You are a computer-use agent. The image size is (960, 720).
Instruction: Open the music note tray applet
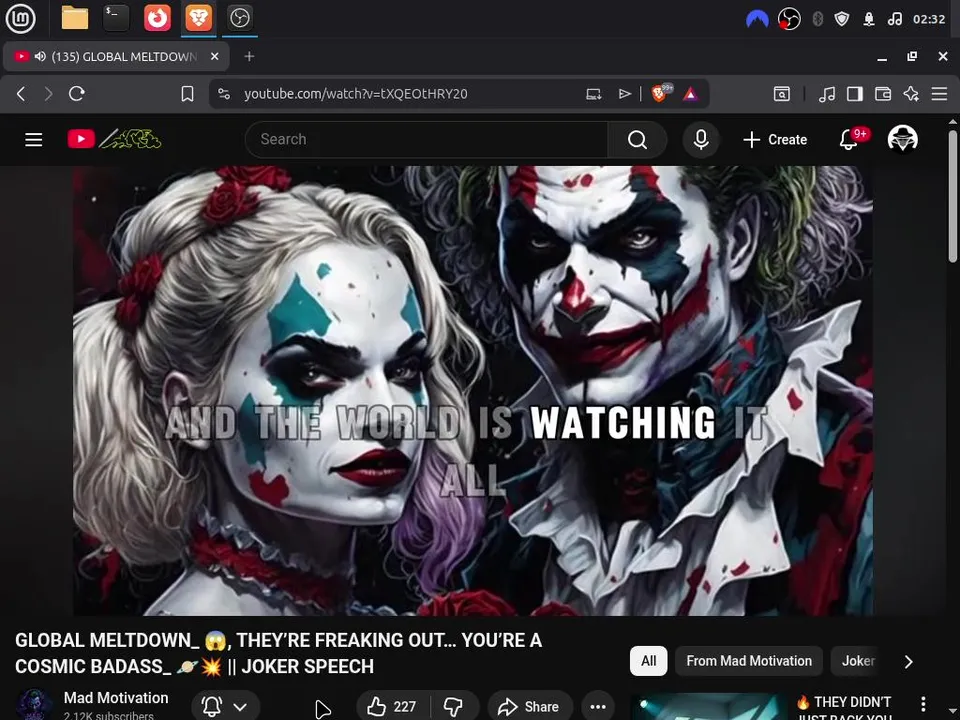point(894,19)
